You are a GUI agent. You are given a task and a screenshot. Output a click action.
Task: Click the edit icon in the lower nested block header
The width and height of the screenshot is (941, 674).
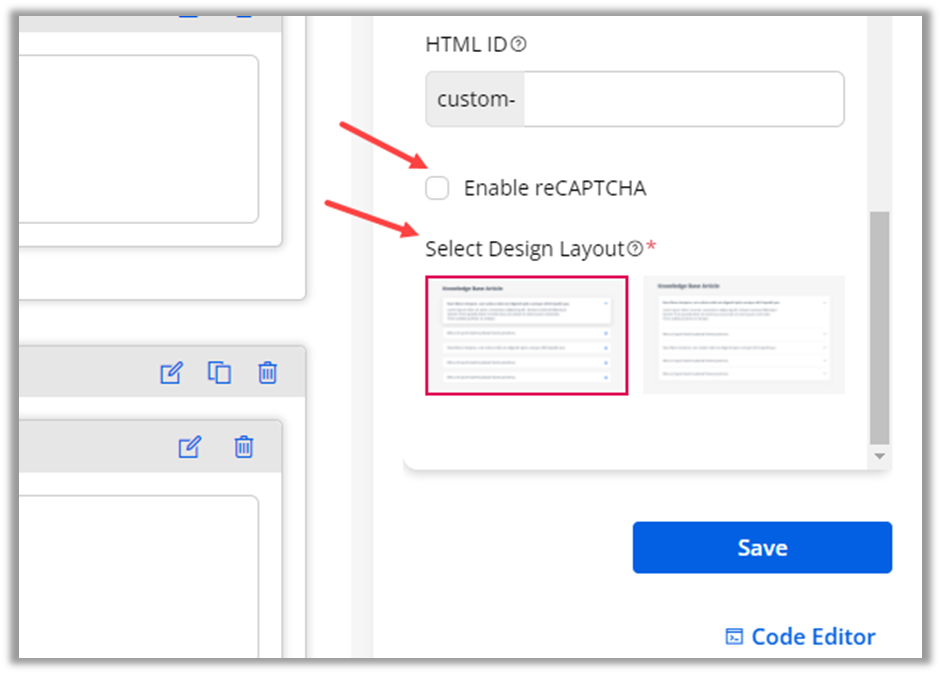click(190, 447)
